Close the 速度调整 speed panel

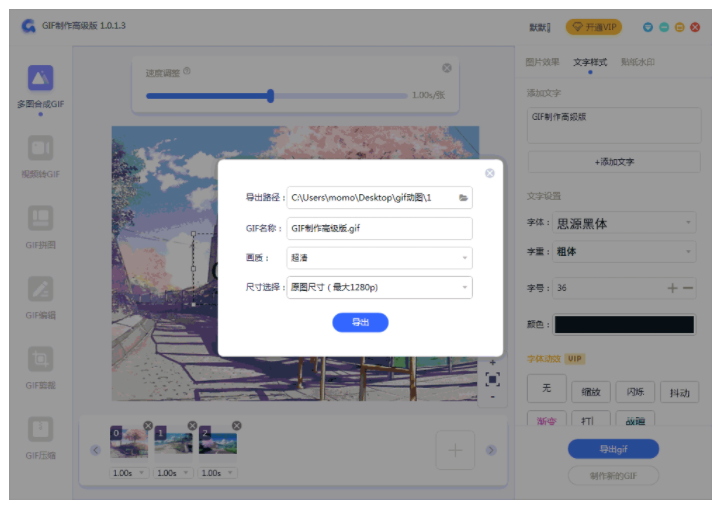pyautogui.click(x=447, y=68)
